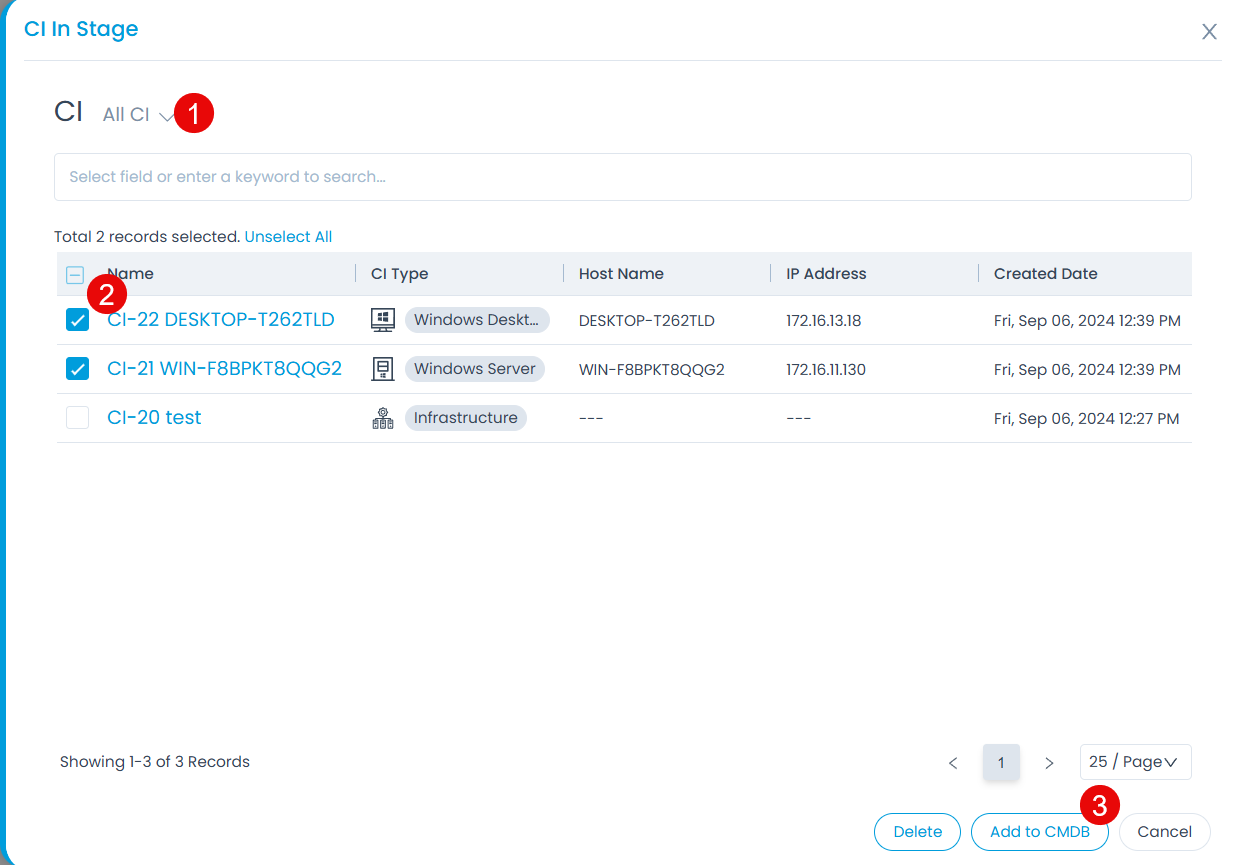The image size is (1238, 865).
Task: Click the Unselect All link
Action: point(288,237)
